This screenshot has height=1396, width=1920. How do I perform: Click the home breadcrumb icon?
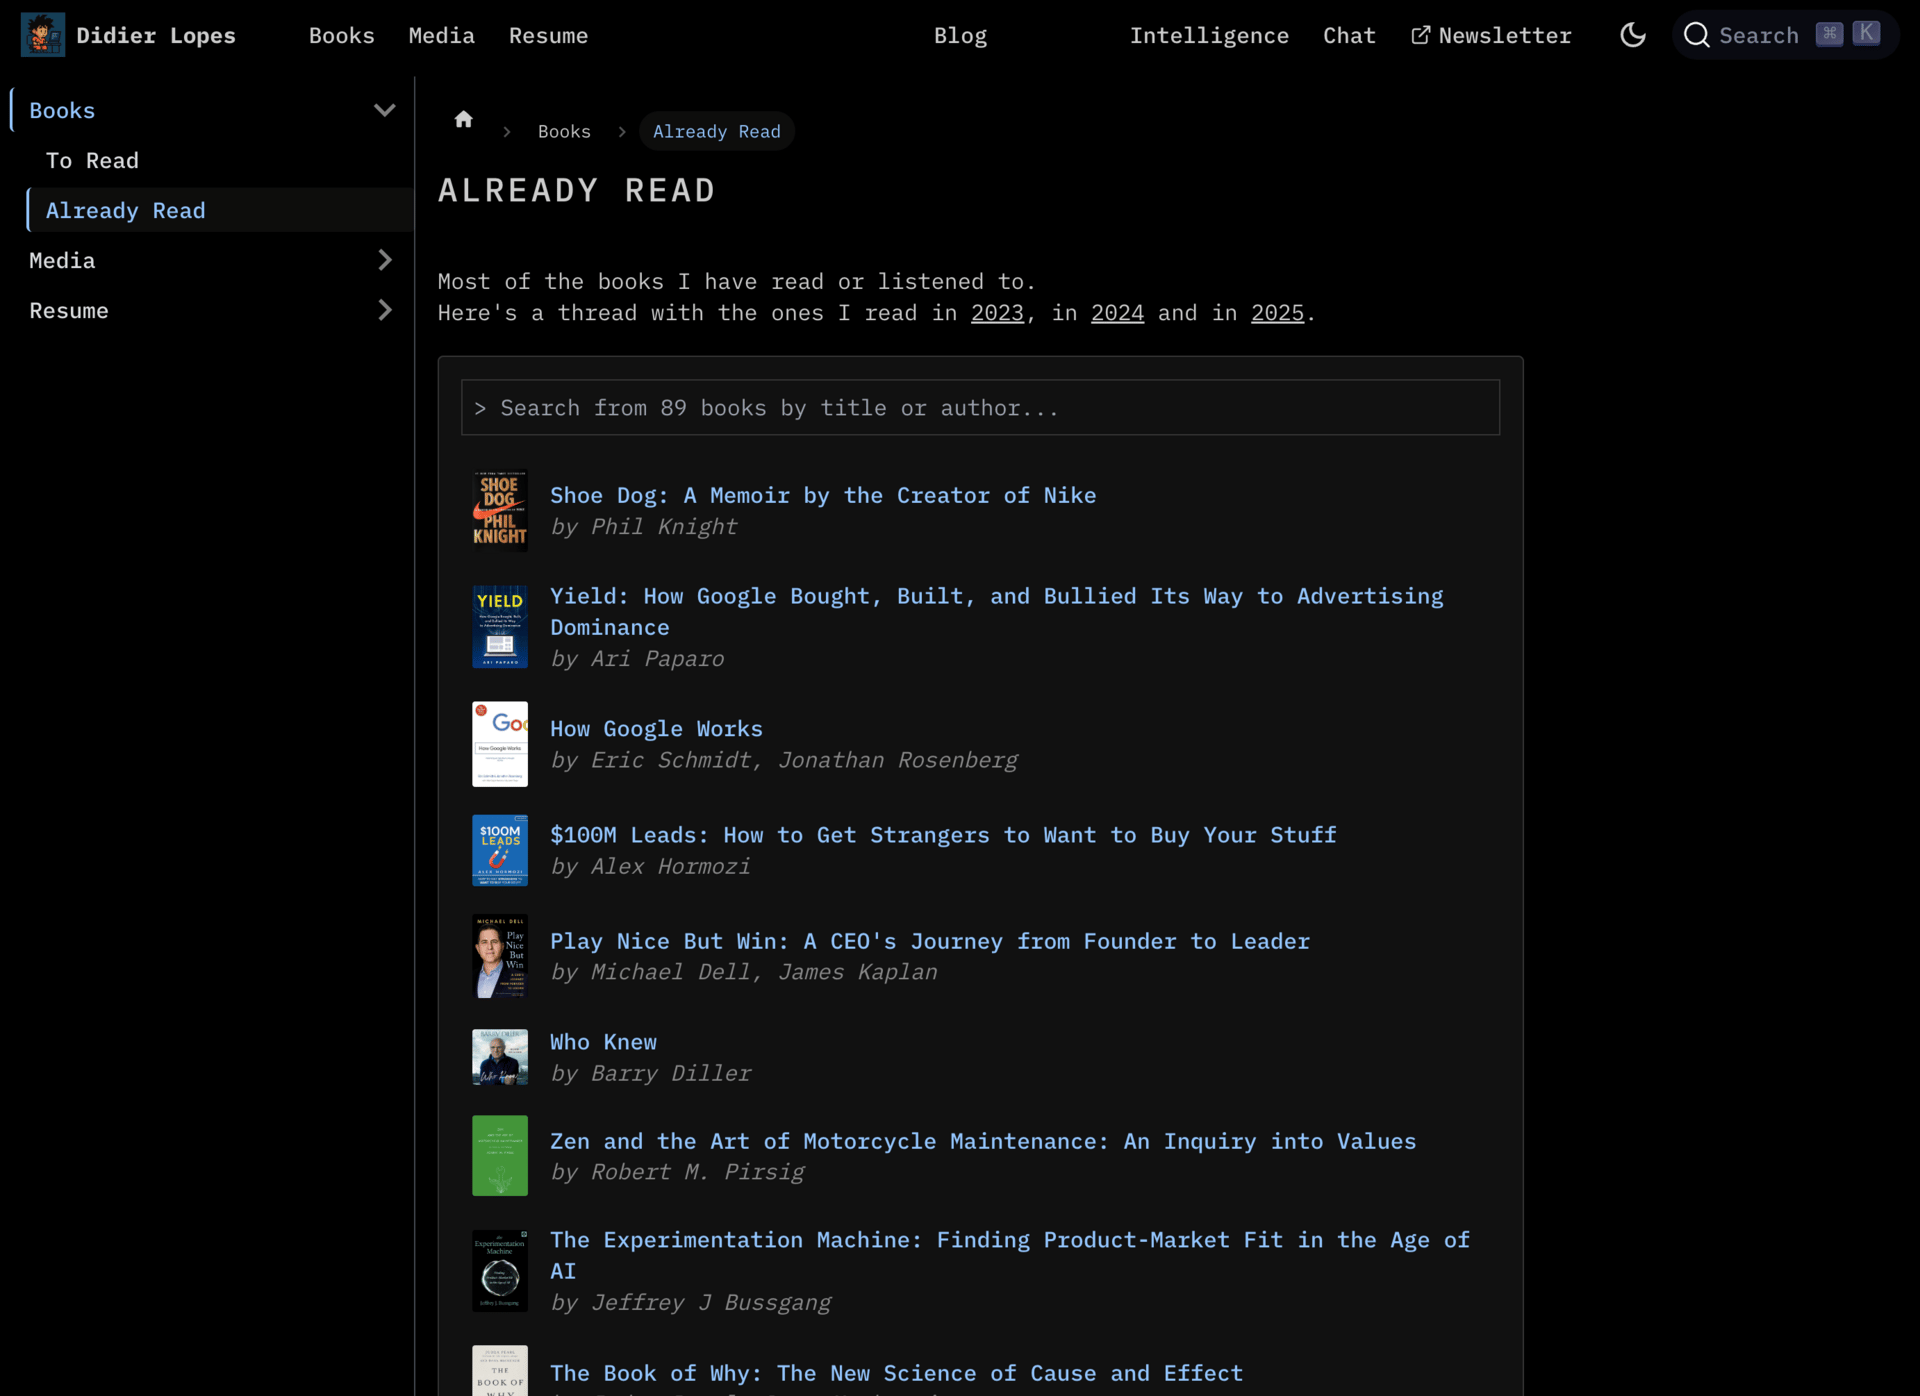tap(463, 120)
